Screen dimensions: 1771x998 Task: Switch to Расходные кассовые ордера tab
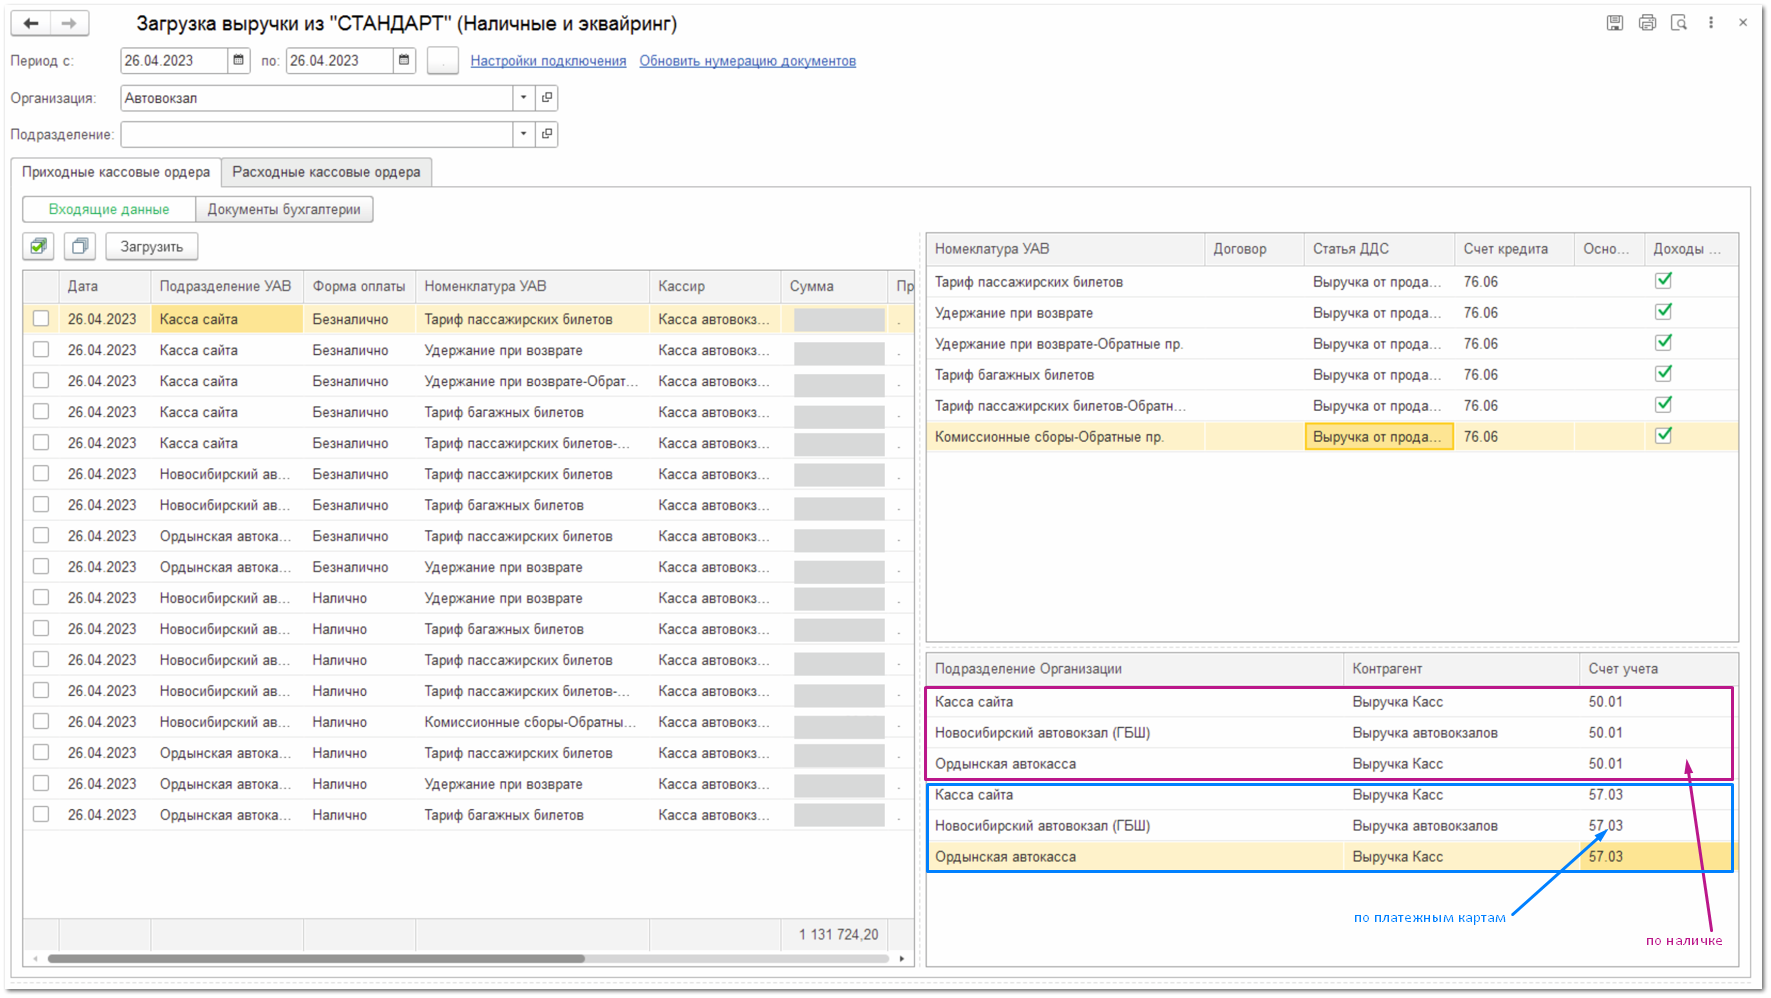326,172
